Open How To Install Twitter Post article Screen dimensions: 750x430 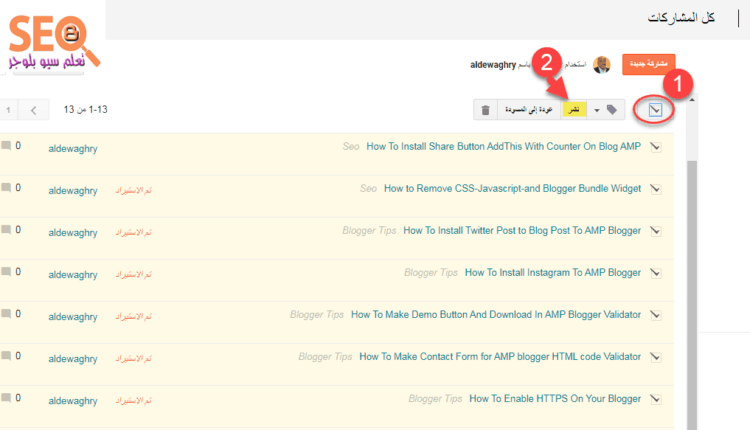tap(522, 231)
